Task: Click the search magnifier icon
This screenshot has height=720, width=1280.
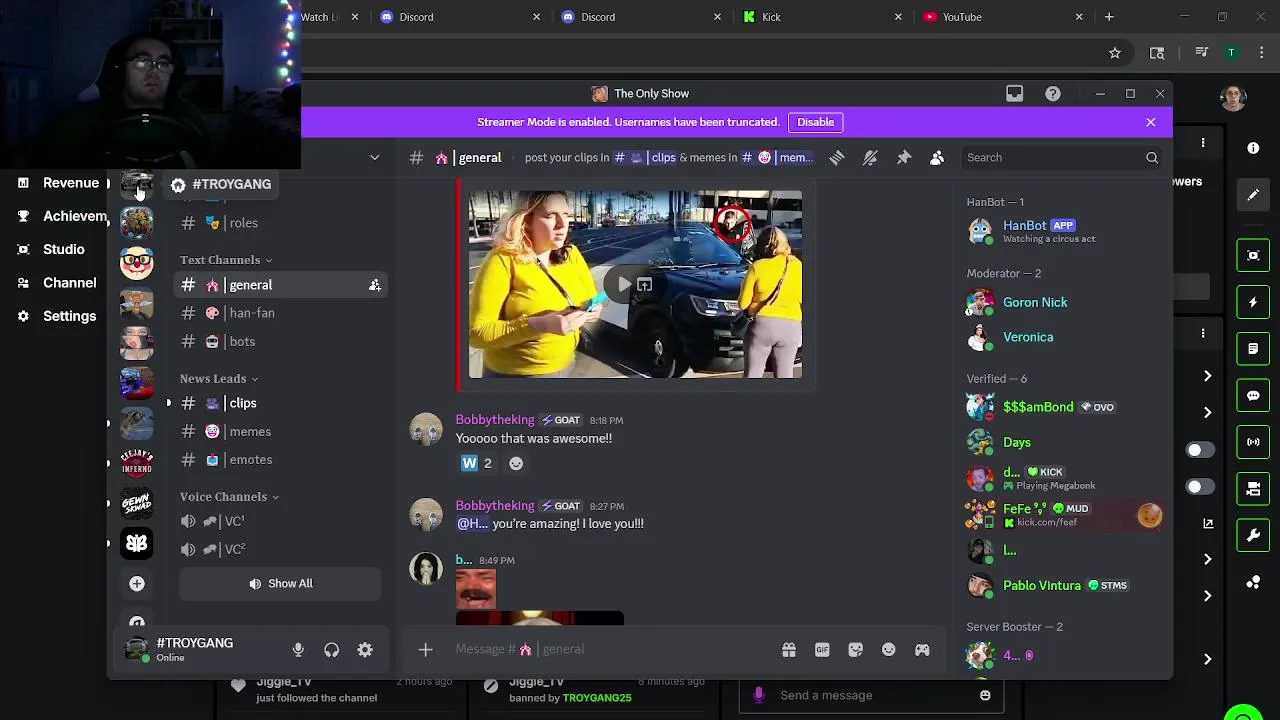Action: (1152, 158)
